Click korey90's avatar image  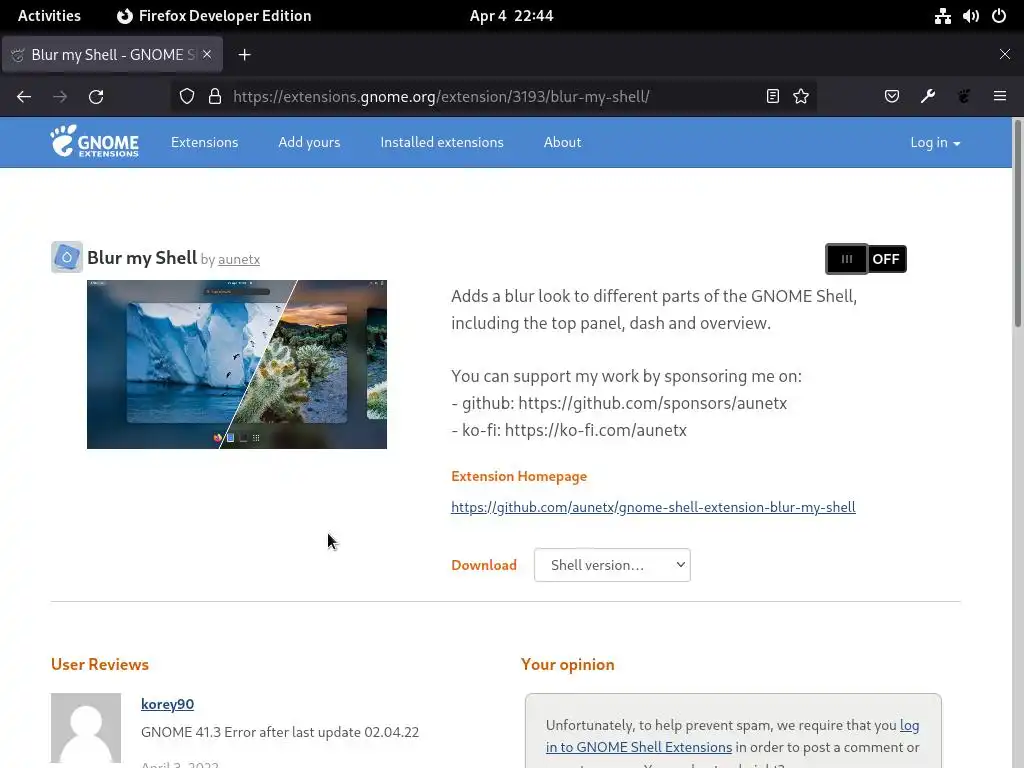pos(86,728)
